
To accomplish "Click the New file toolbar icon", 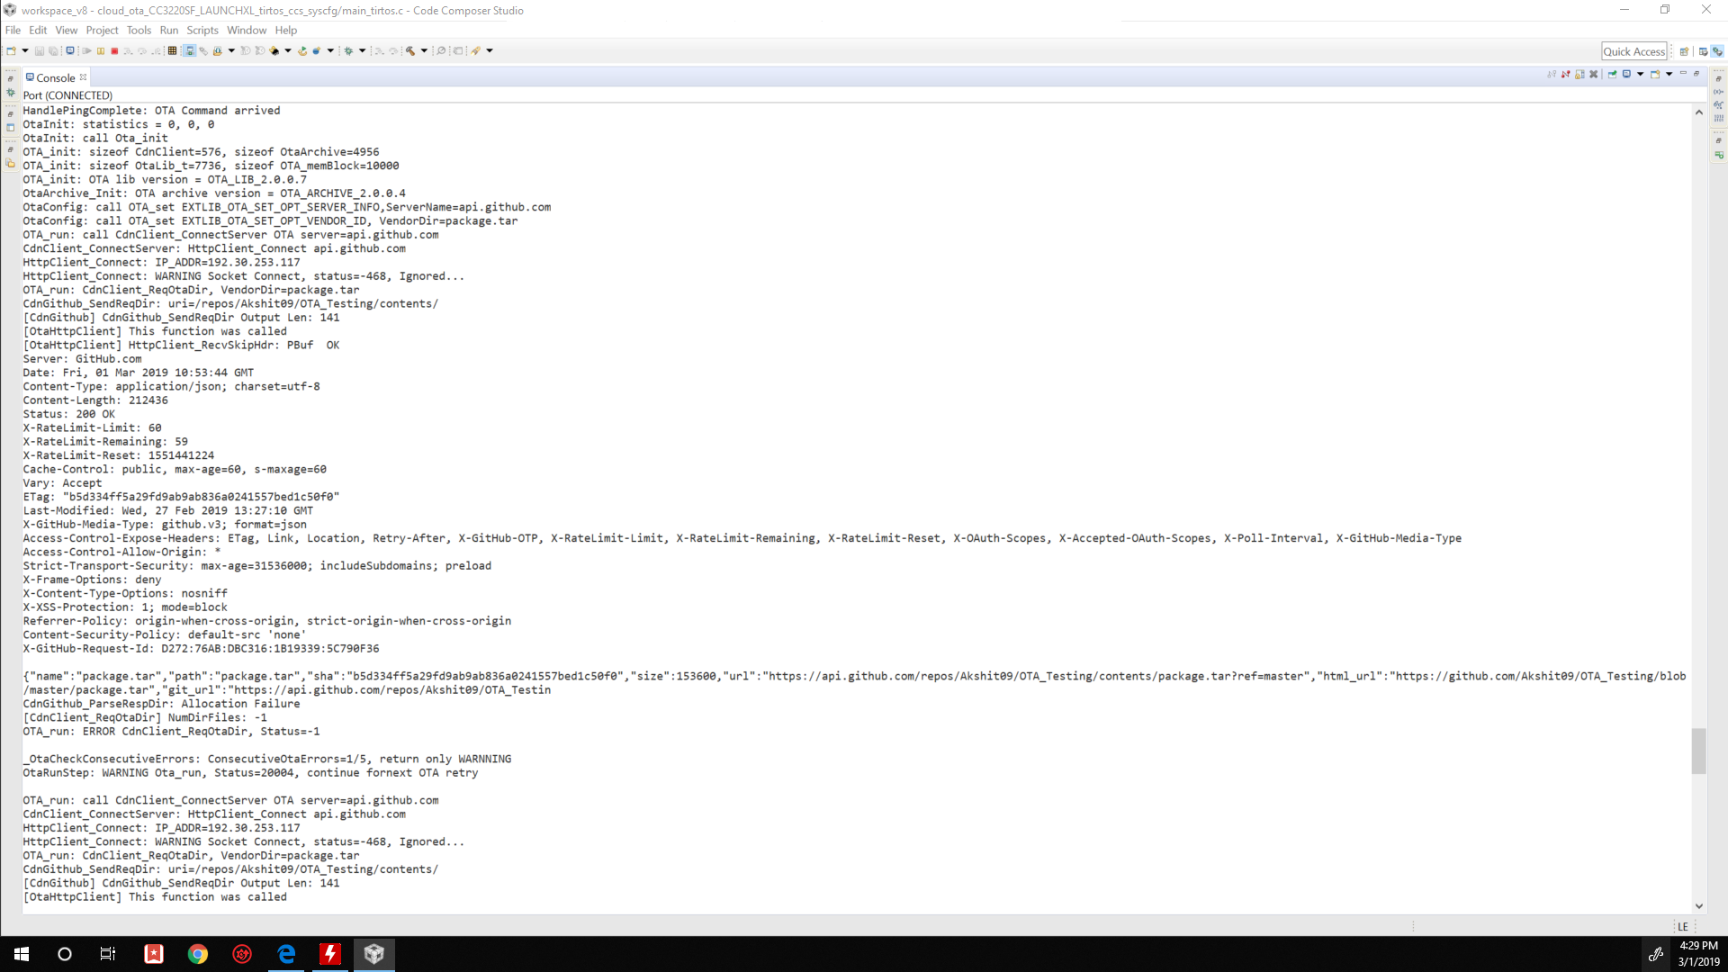I will [x=10, y=51].
